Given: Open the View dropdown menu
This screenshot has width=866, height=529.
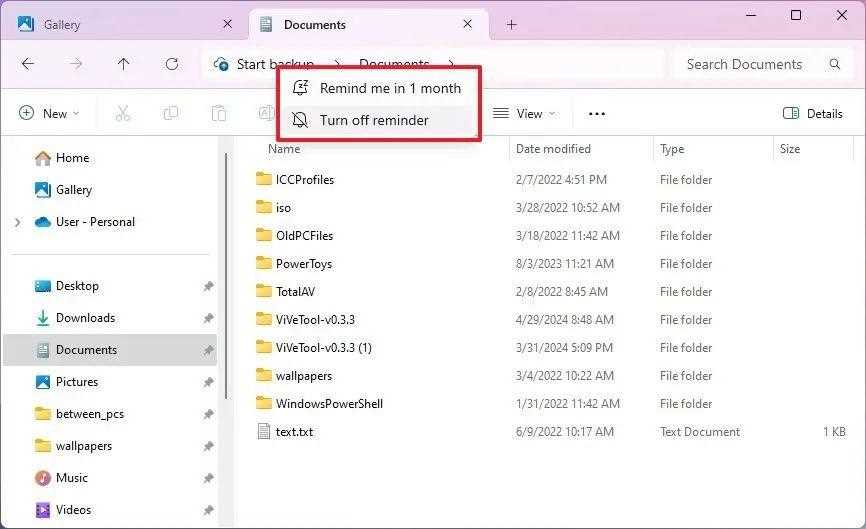Looking at the screenshot, I should pyautogui.click(x=524, y=114).
